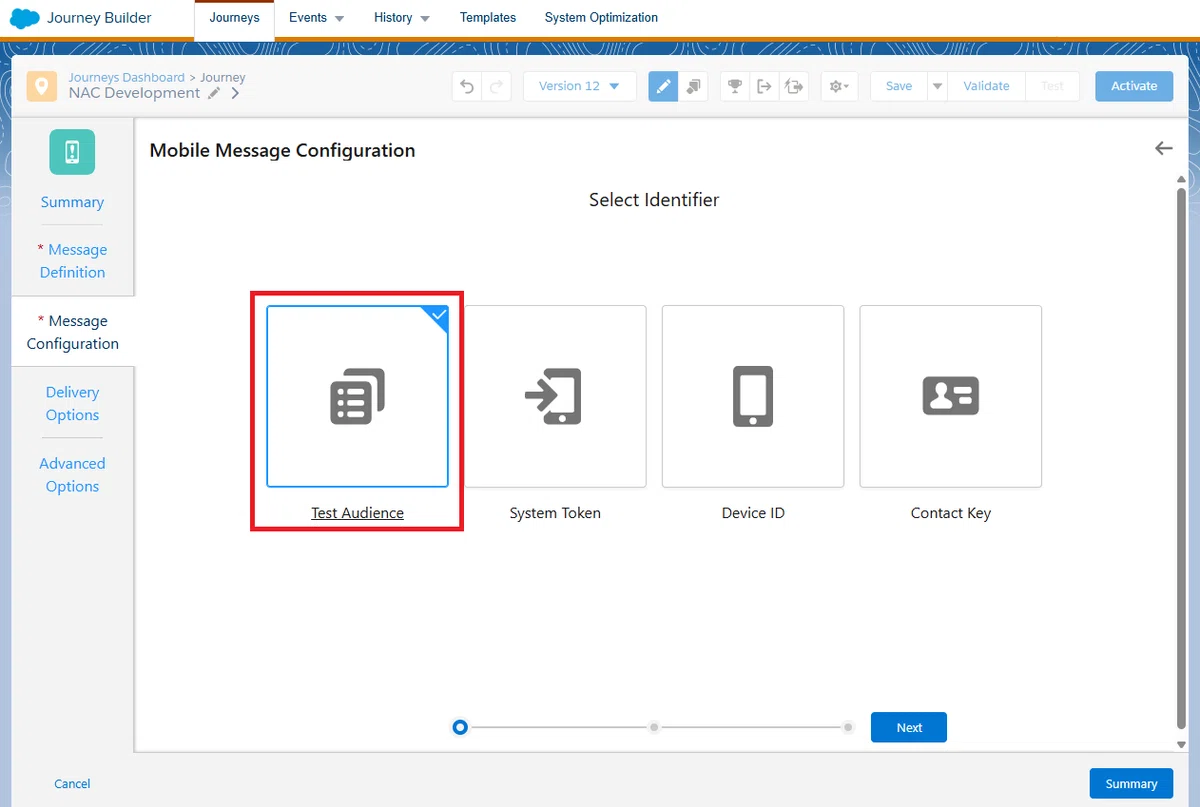Click the Validate button
The width and height of the screenshot is (1200, 807).
986,86
